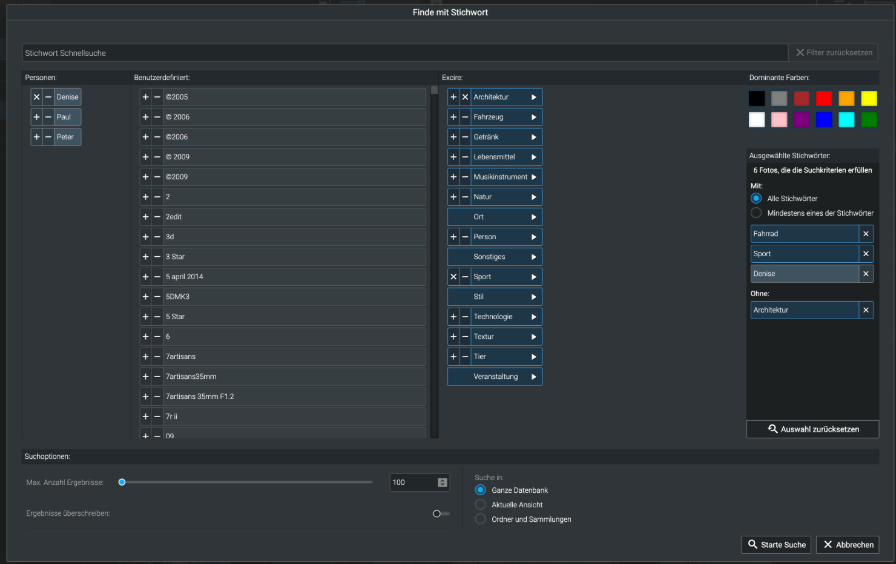Click the 'Auswahl zurücksetzen' button
Viewport: 896px width, 564px height.
(x=812, y=429)
